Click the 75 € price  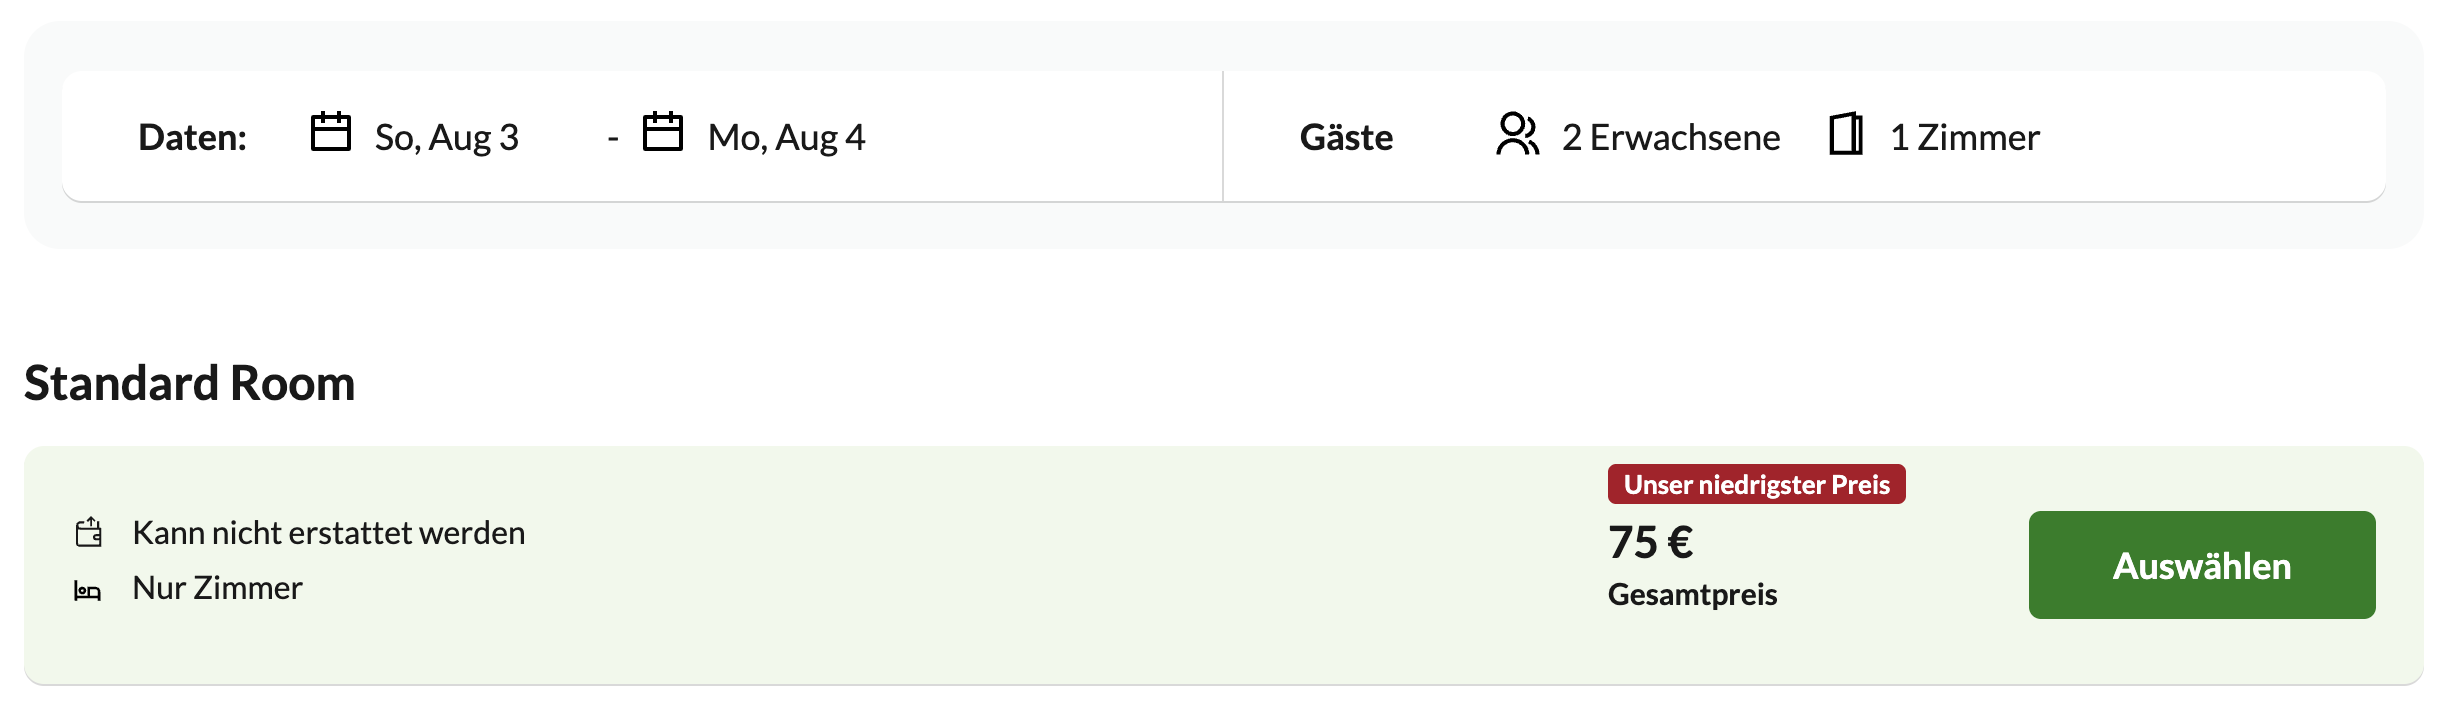(1651, 542)
